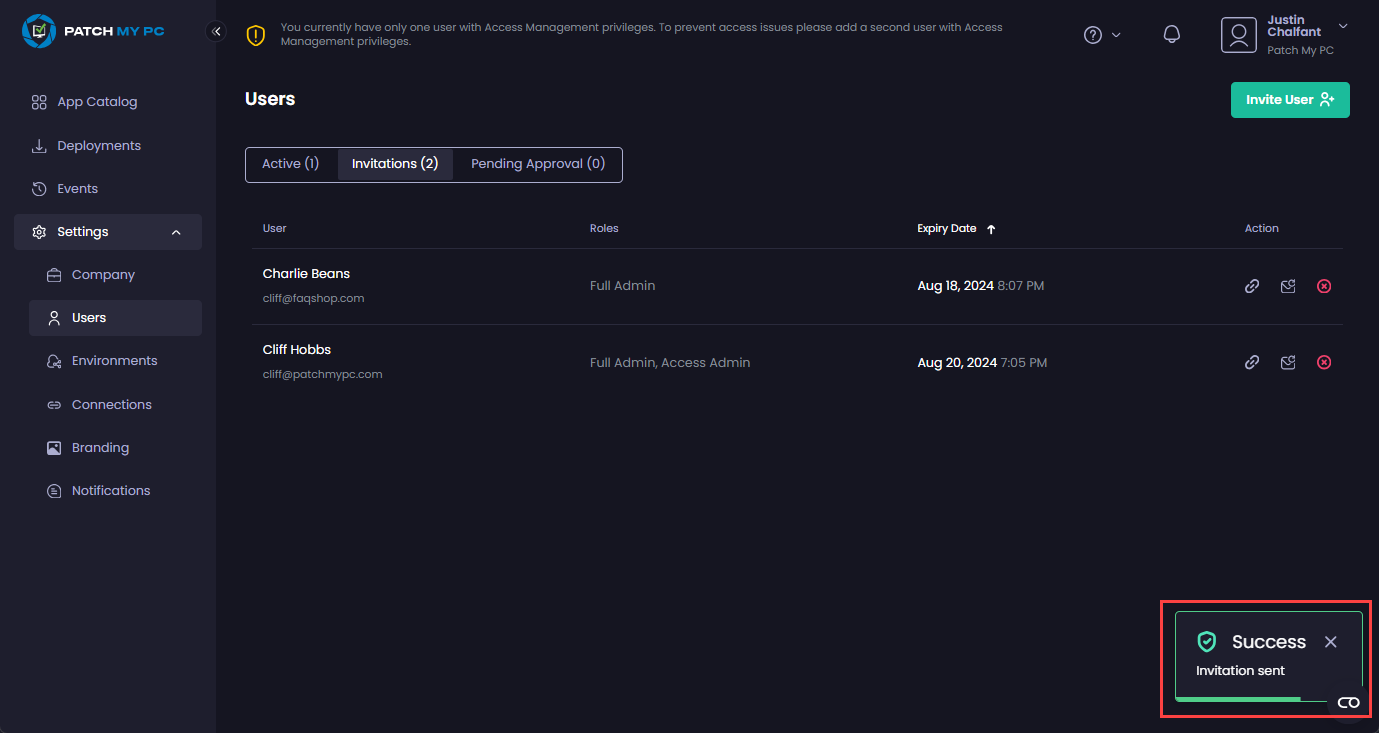Toggle the switch below Success toast

[1348, 703]
